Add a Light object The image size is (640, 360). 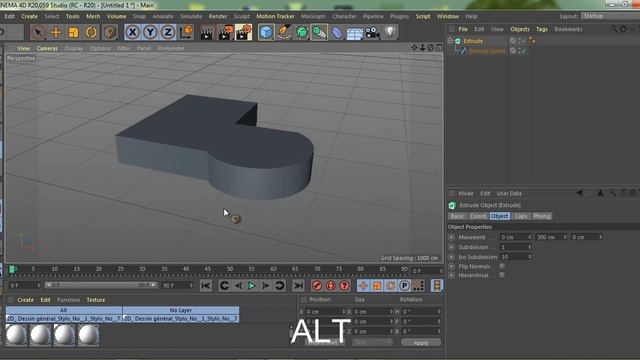pyautogui.click(x=390, y=32)
